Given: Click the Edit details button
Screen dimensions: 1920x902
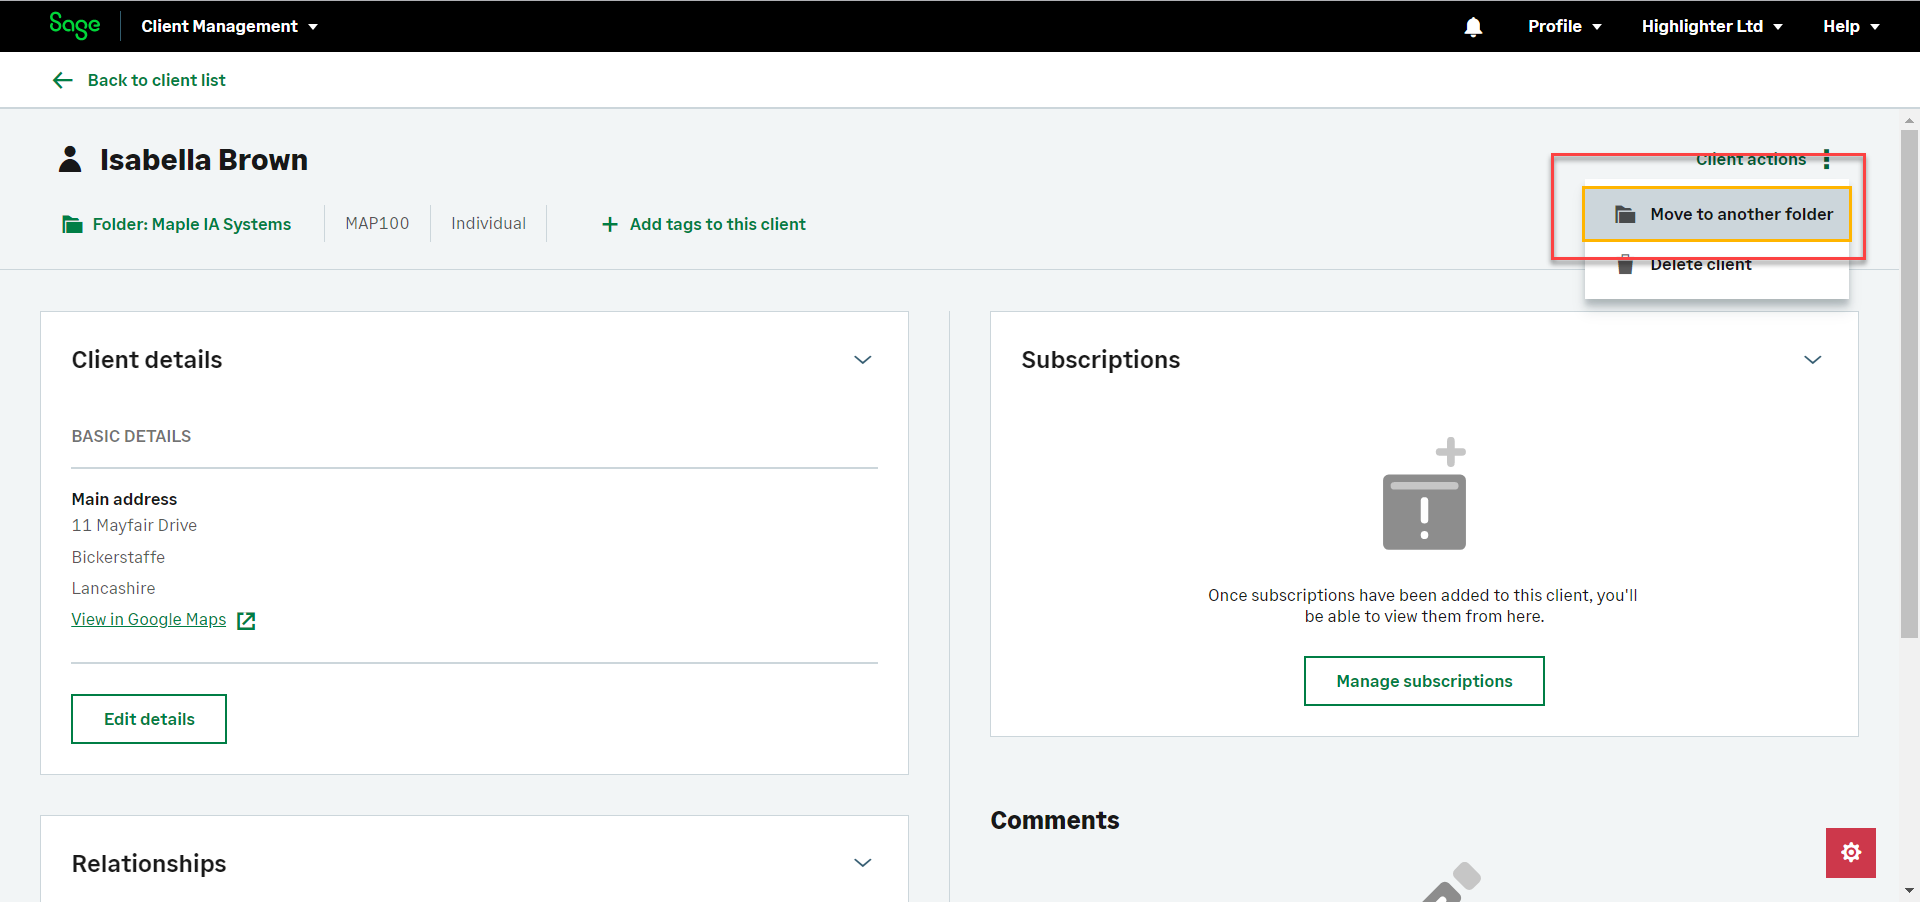Looking at the screenshot, I should (149, 719).
